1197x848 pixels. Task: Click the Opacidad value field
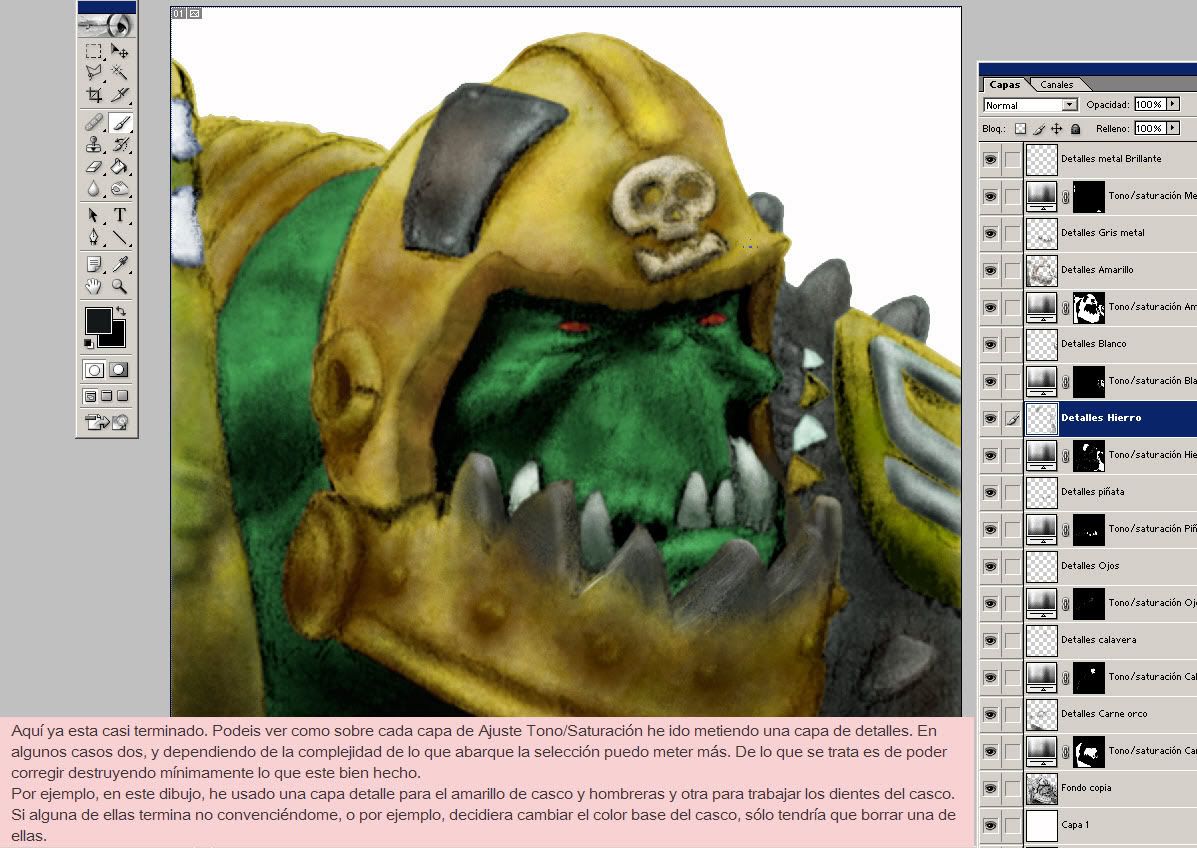(x=1150, y=105)
